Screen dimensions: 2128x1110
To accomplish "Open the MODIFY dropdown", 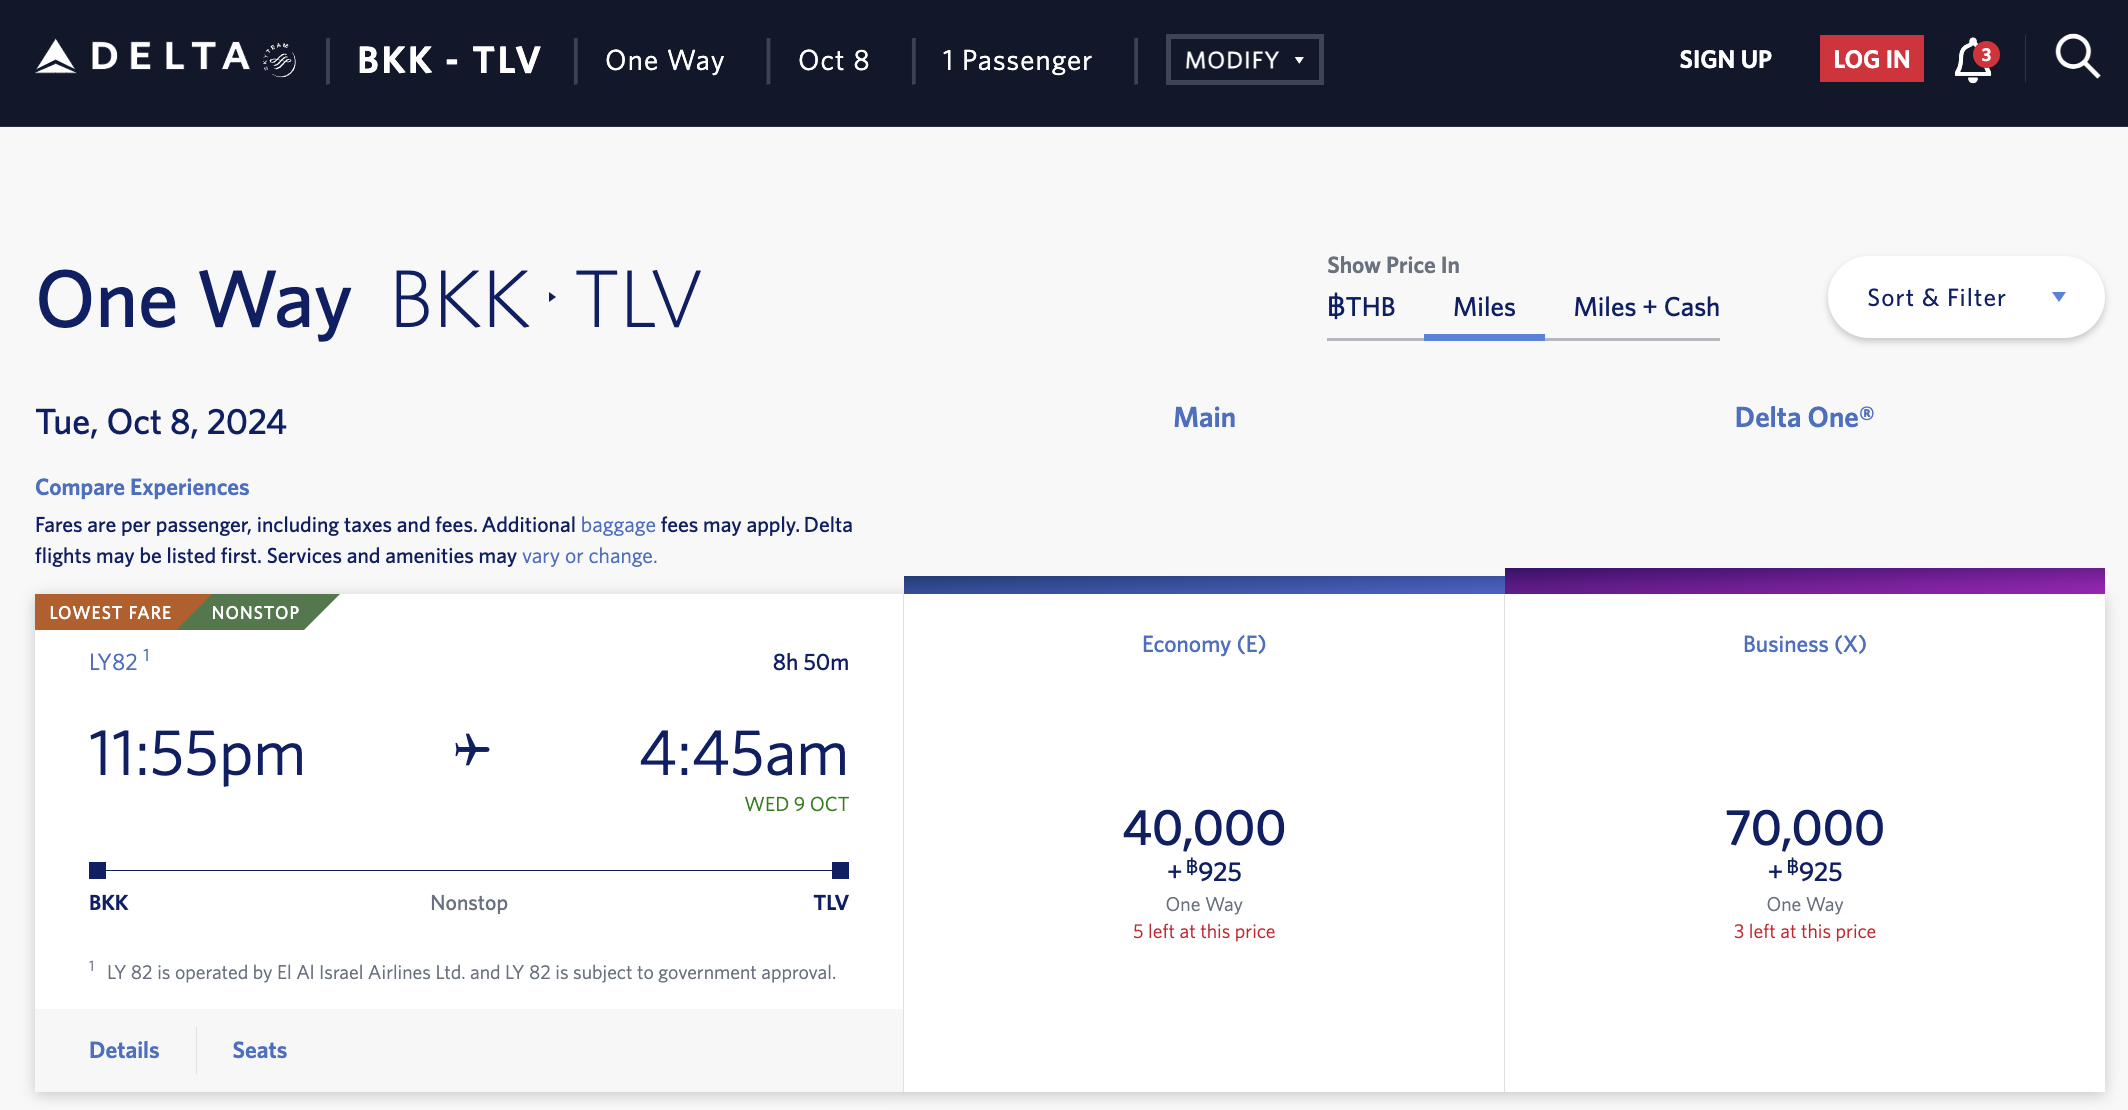I will click(1244, 60).
